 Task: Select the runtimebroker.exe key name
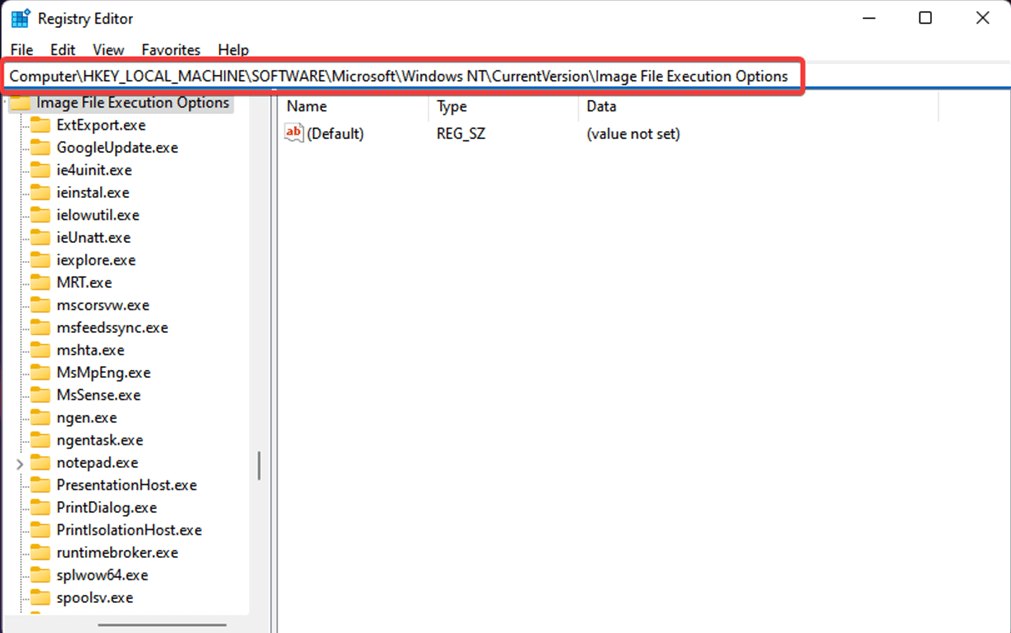[x=117, y=553]
